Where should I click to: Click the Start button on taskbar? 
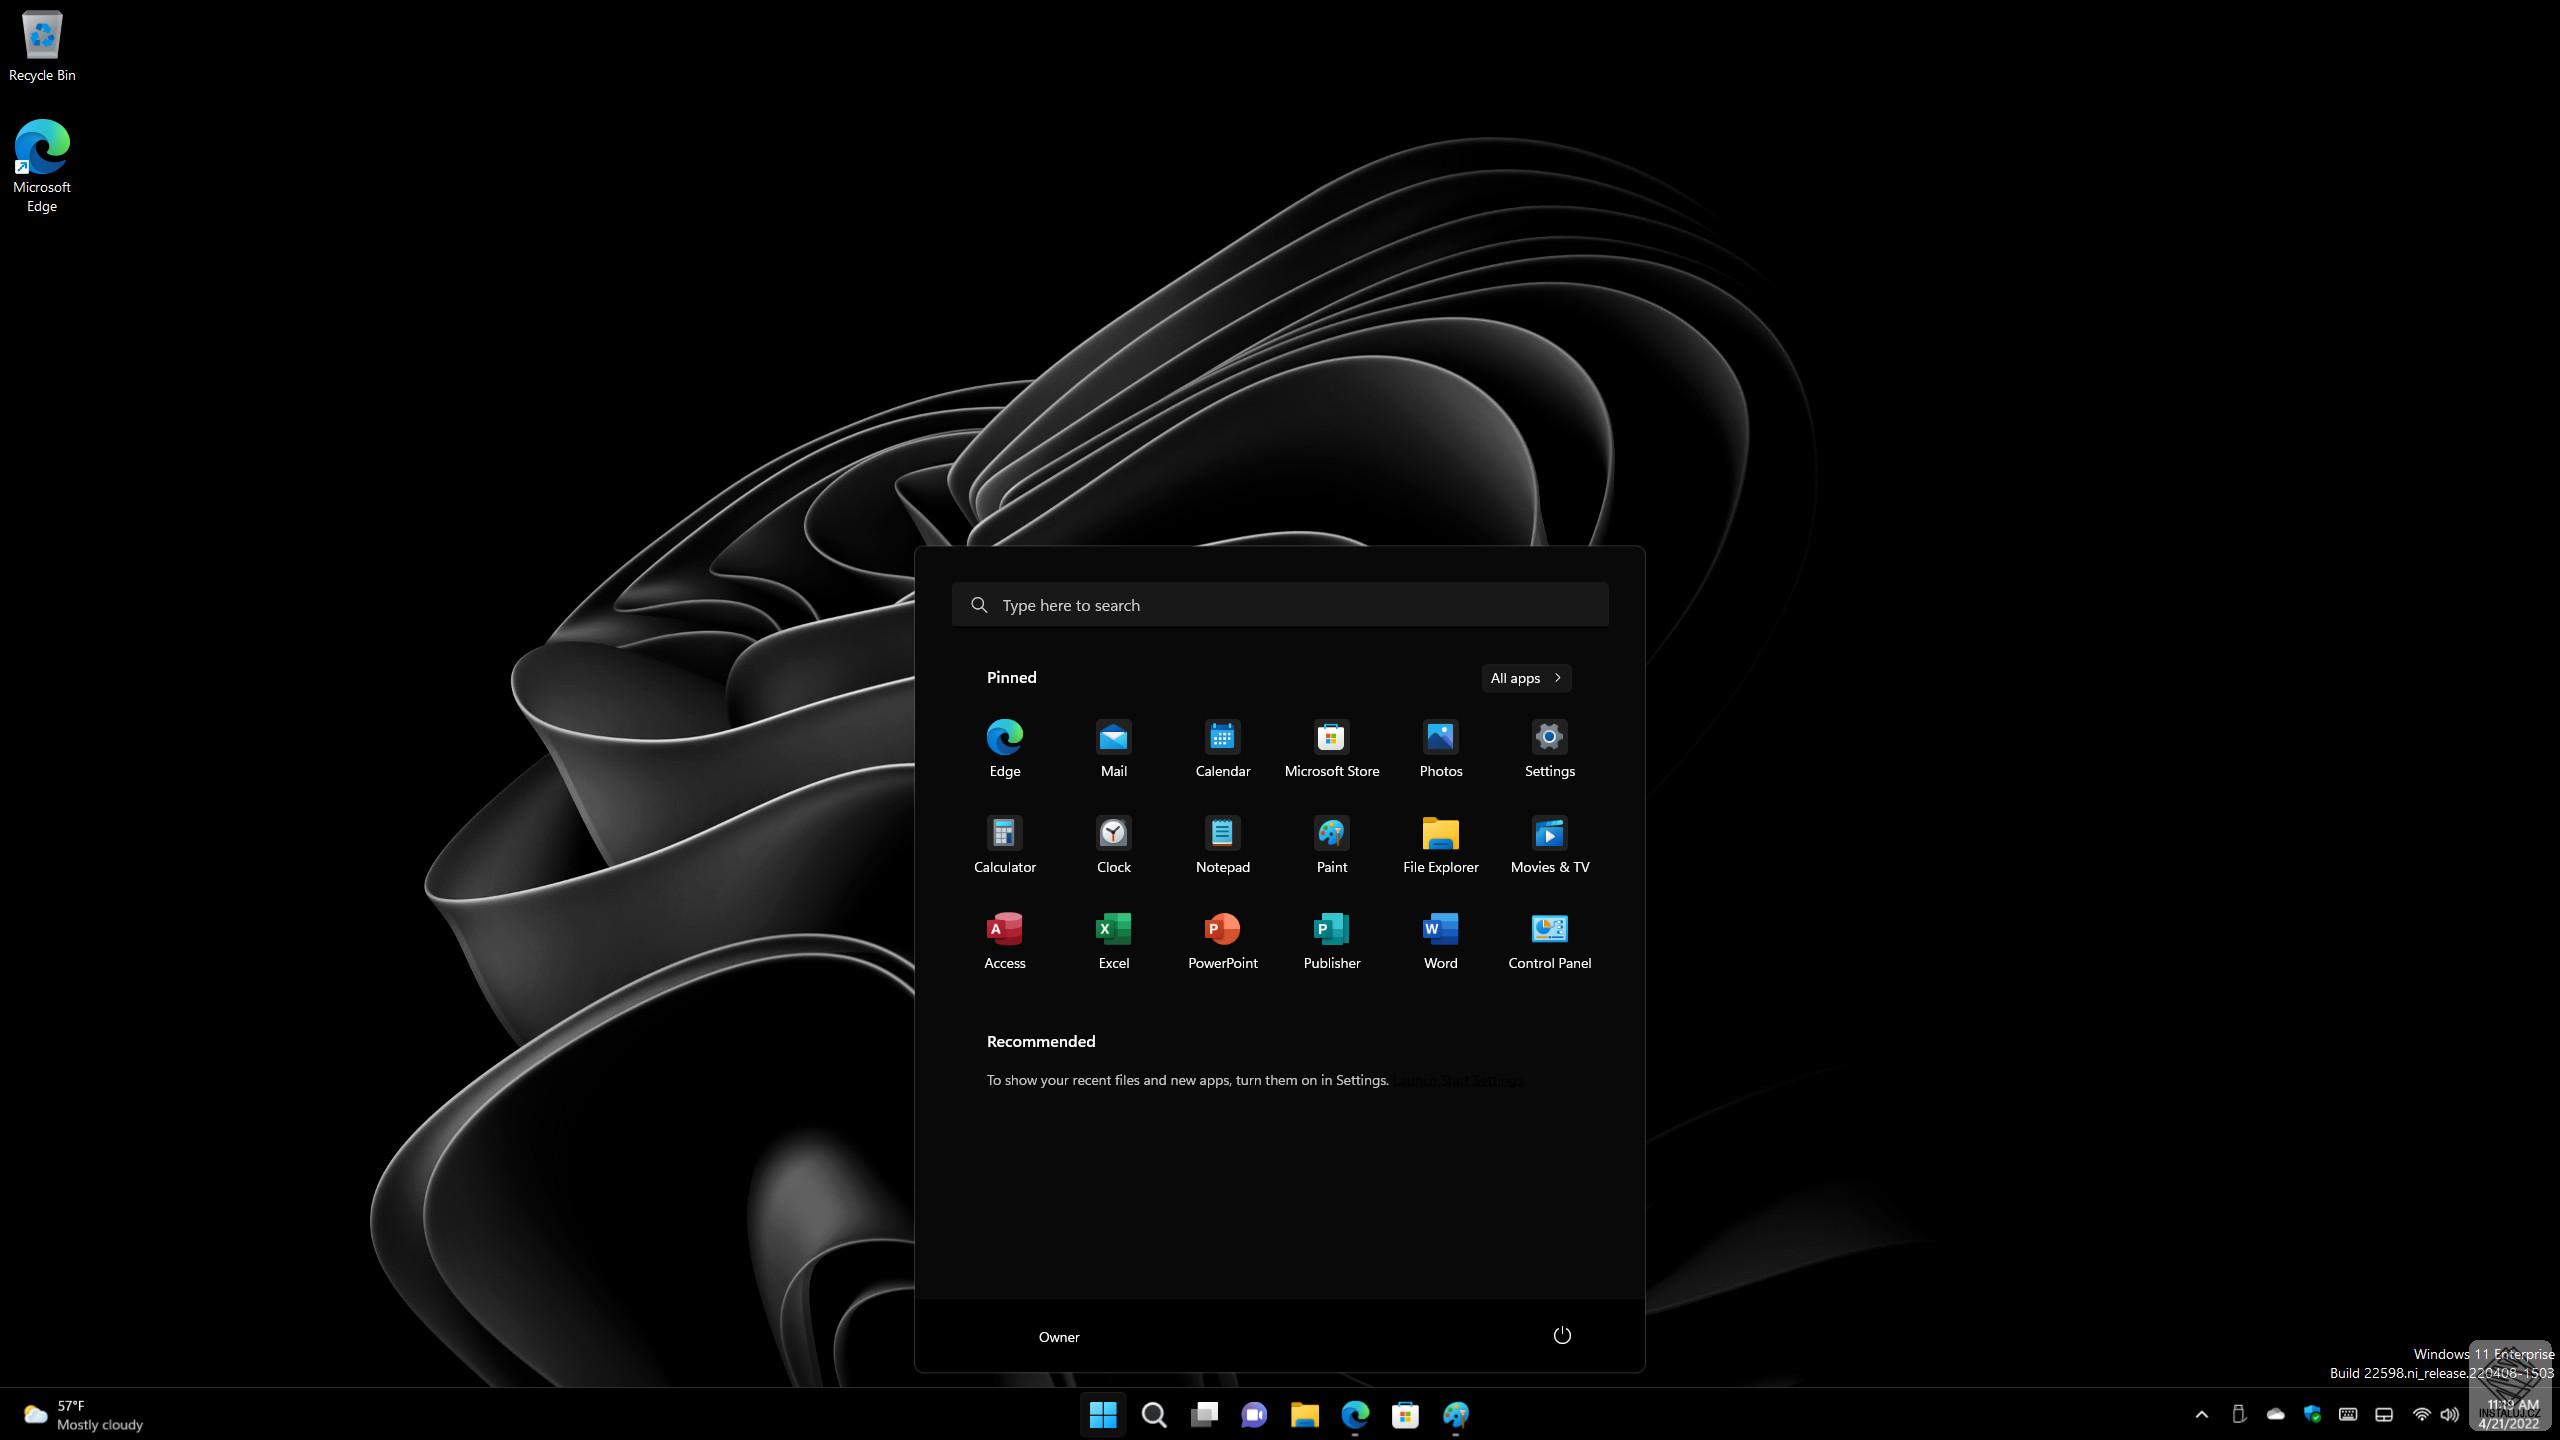click(1103, 1414)
